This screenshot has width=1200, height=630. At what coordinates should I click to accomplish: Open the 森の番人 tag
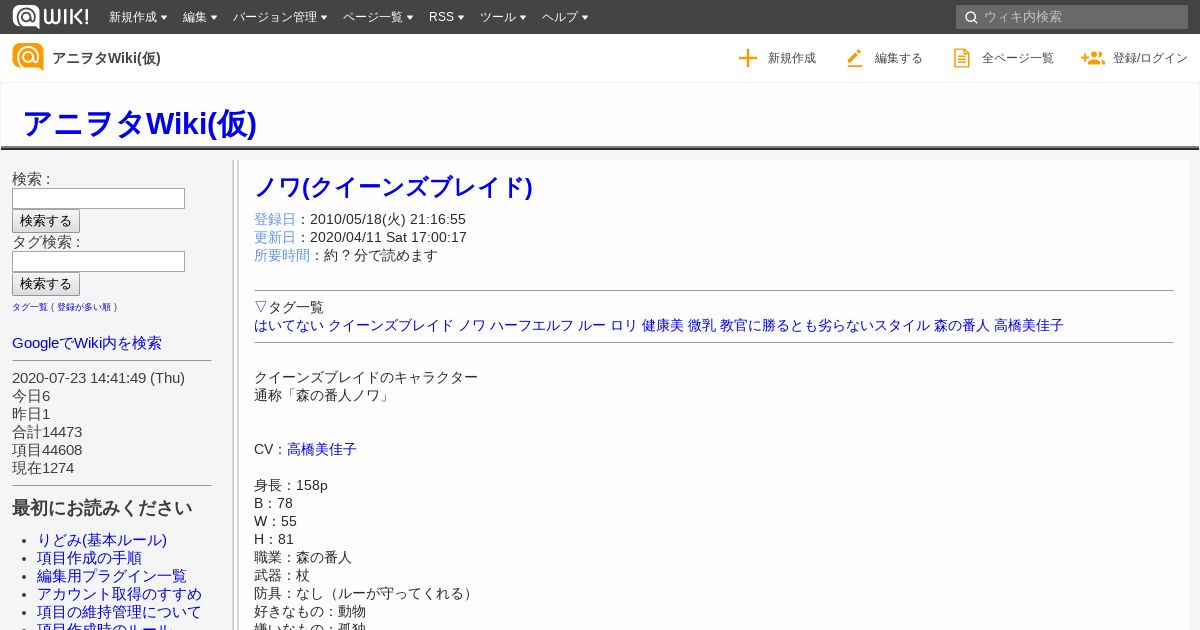(962, 325)
